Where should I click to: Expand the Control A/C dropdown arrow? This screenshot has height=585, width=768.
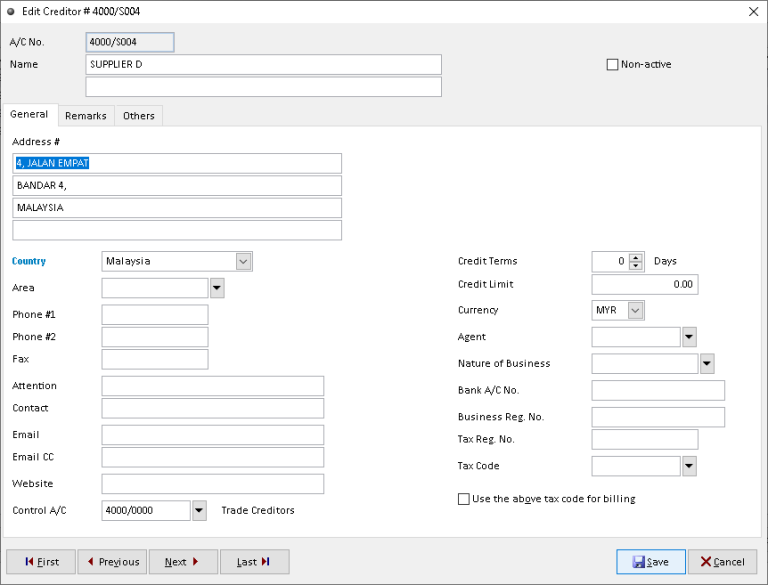click(199, 511)
